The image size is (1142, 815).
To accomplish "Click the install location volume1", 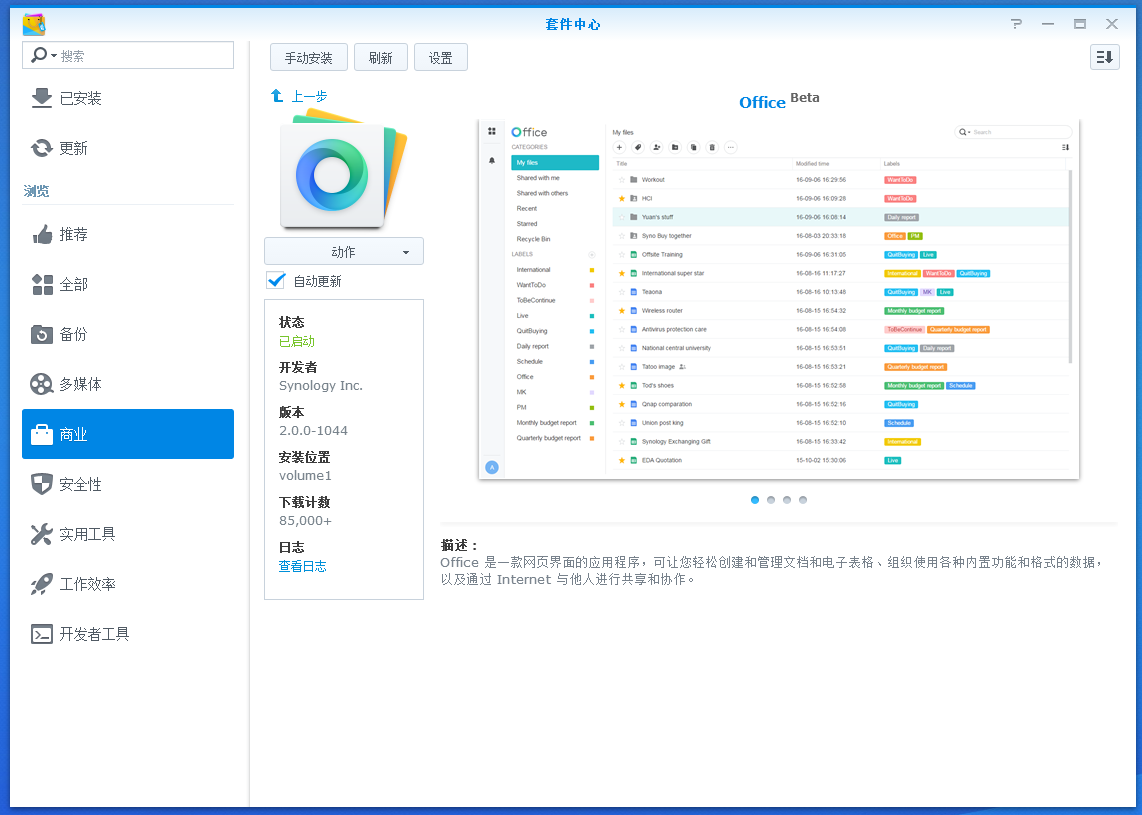I will [305, 476].
